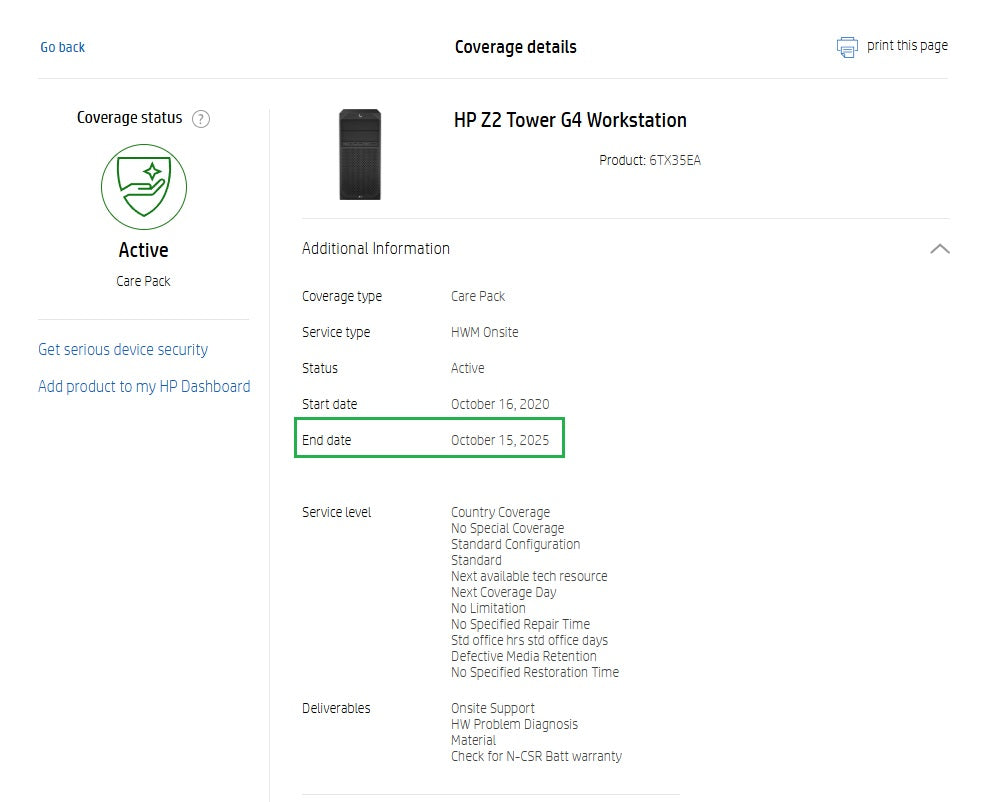Open 'Add product to my HP Dashboard' link
The width and height of the screenshot is (984, 802).
pos(144,387)
